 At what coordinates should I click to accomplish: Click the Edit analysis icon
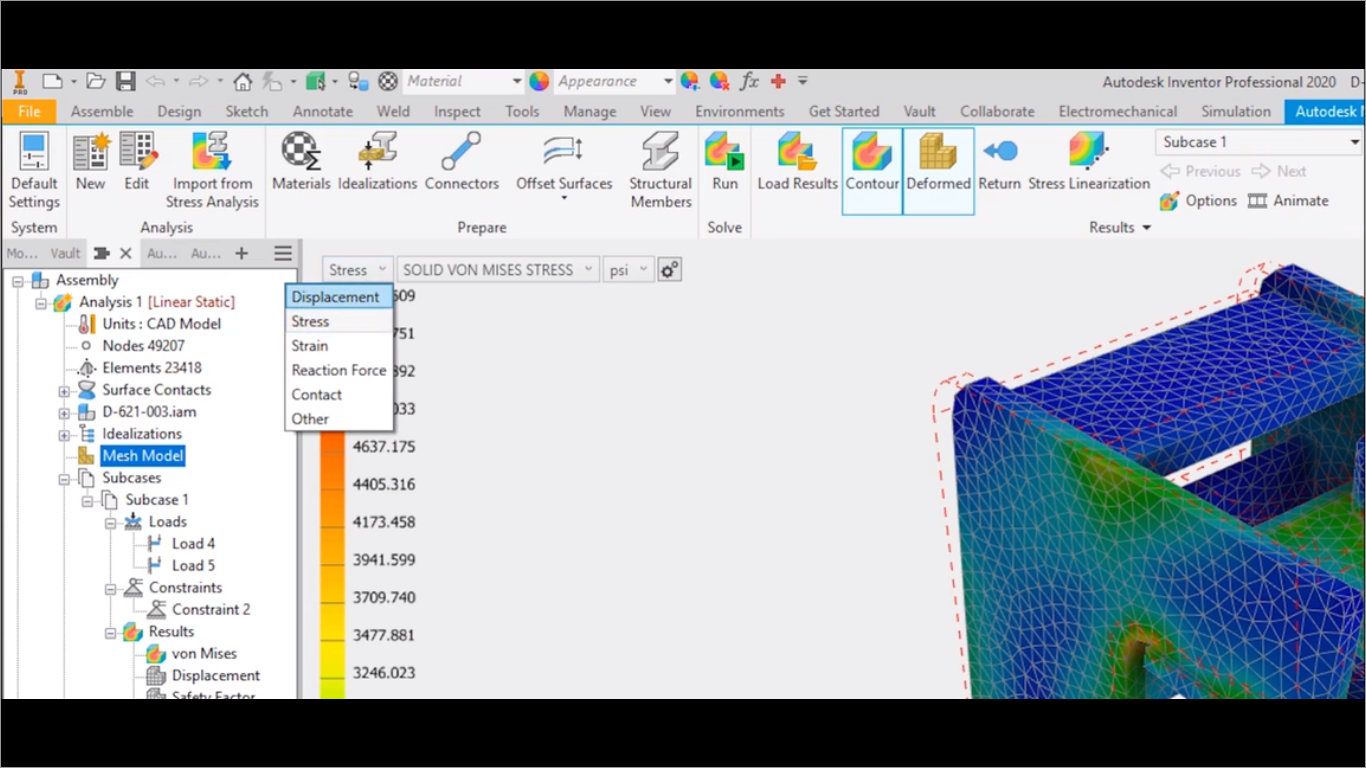(x=137, y=161)
